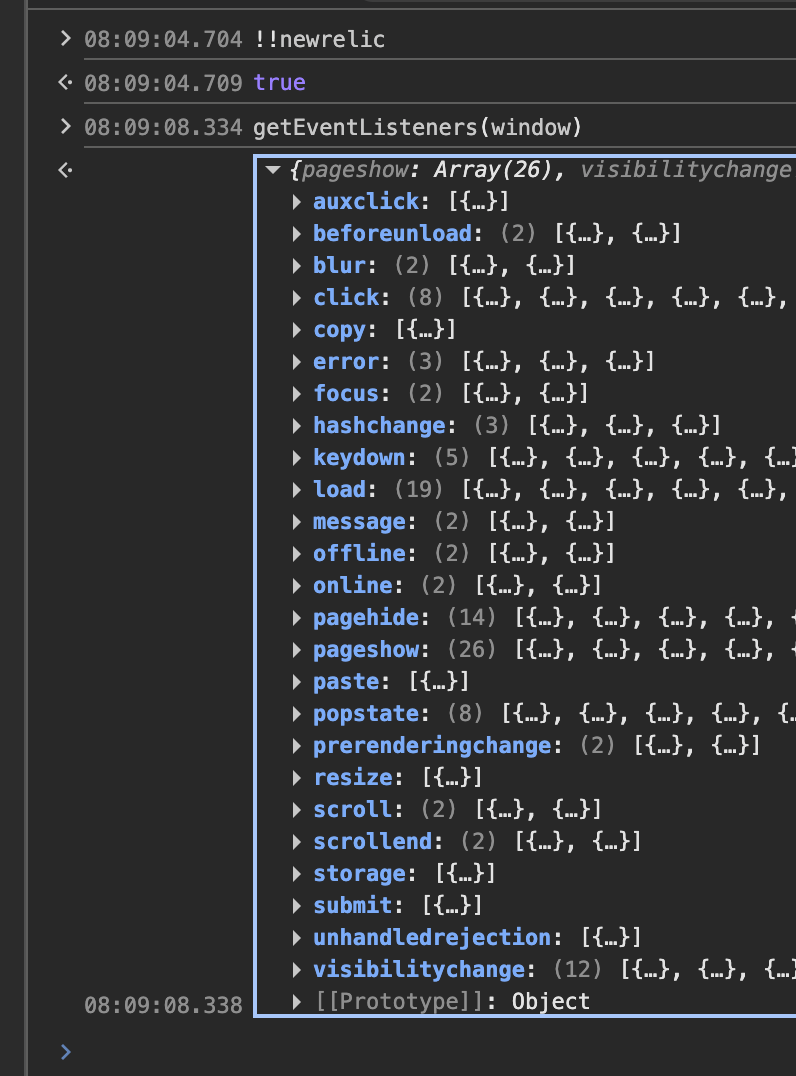Expand the scrollend listeners triangle
796x1076 pixels.
296,842
